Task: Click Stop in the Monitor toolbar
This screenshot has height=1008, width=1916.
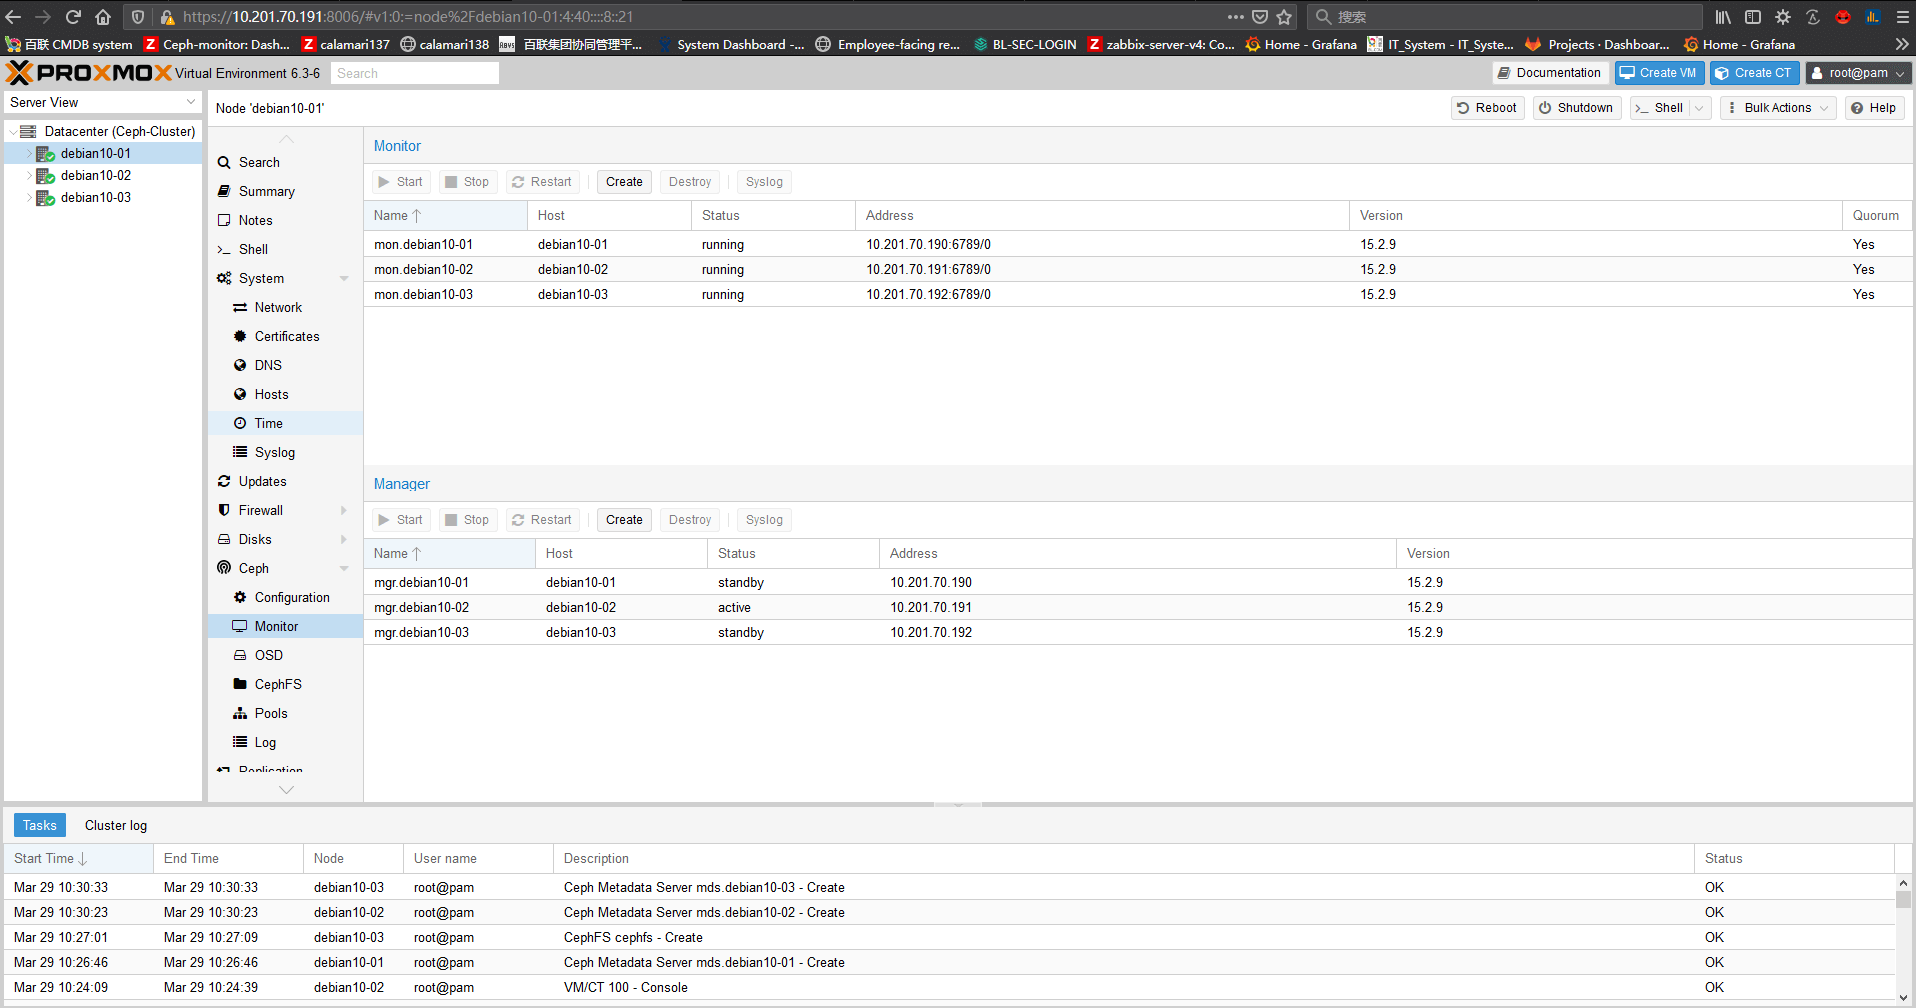Action: coord(467,182)
